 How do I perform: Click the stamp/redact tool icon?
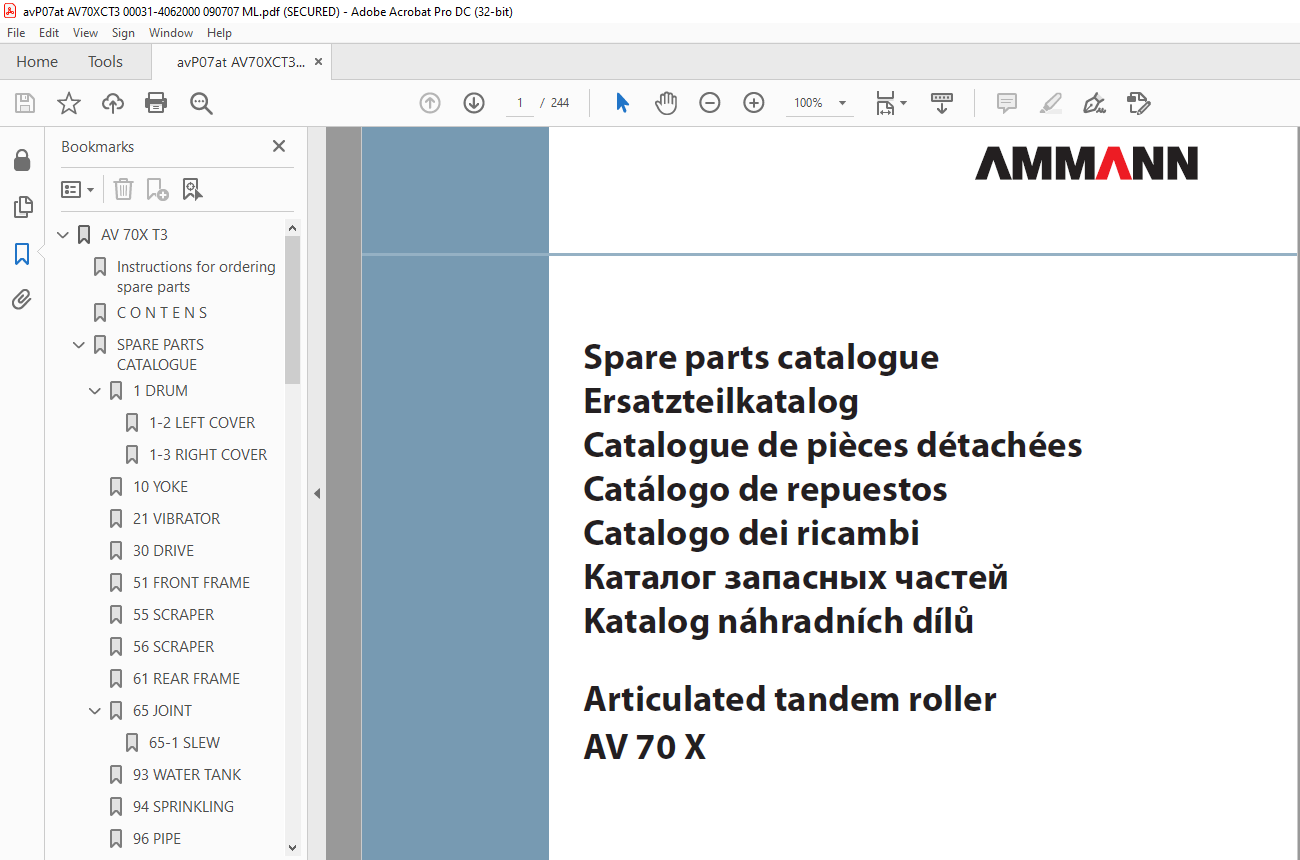[x=1138, y=103]
